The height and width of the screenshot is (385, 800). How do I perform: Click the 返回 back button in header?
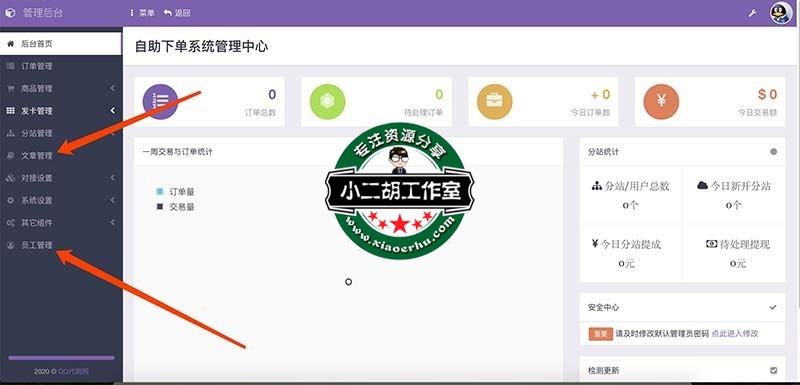pos(177,13)
